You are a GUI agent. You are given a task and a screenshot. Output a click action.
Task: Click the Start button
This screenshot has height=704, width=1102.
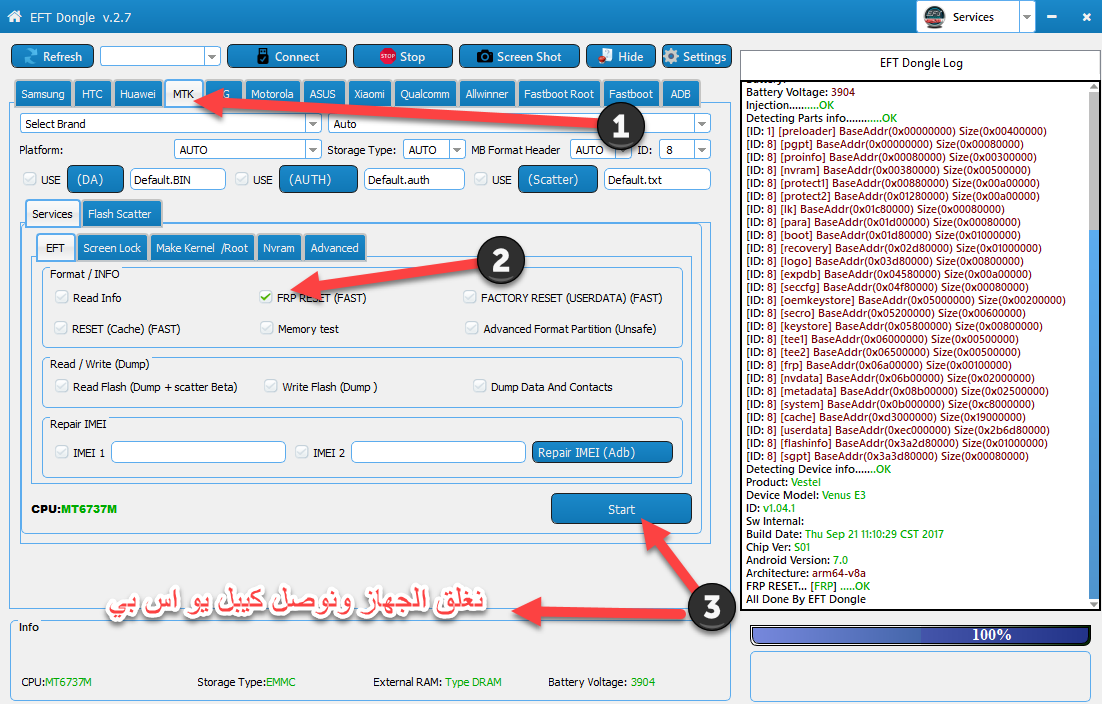tap(621, 509)
